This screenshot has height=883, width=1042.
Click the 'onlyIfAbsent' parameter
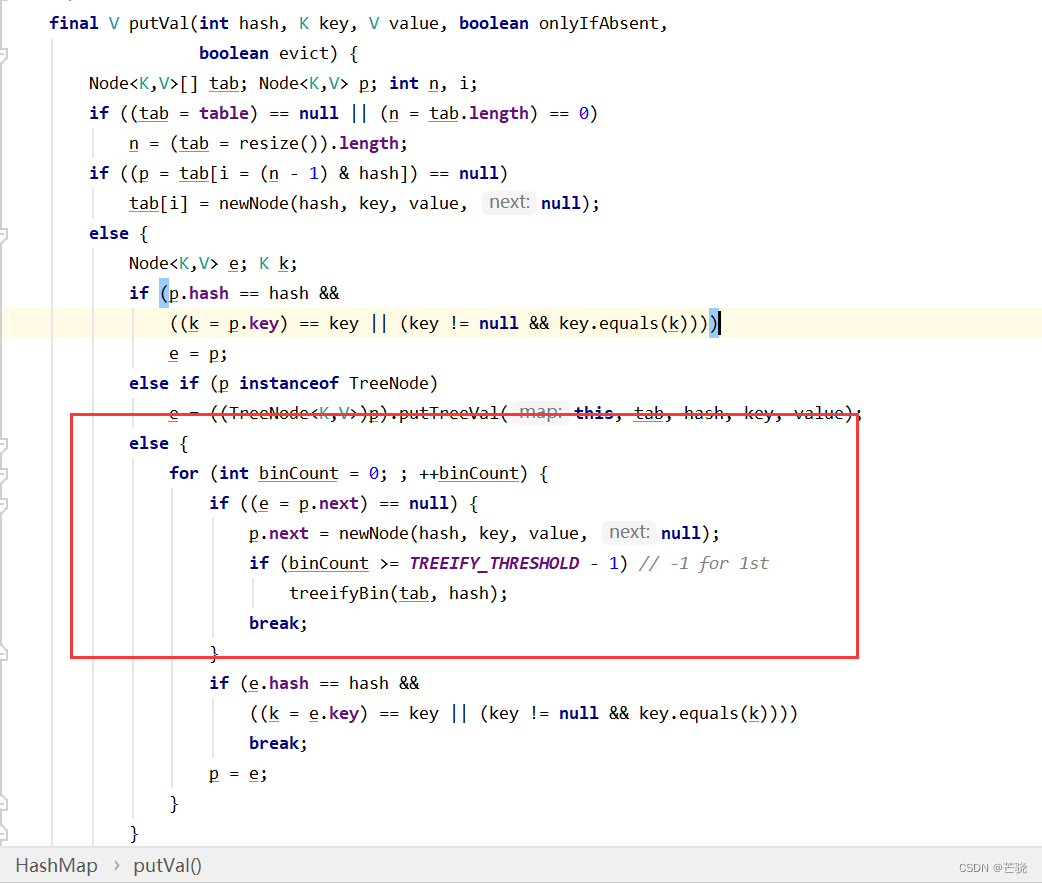point(598,23)
